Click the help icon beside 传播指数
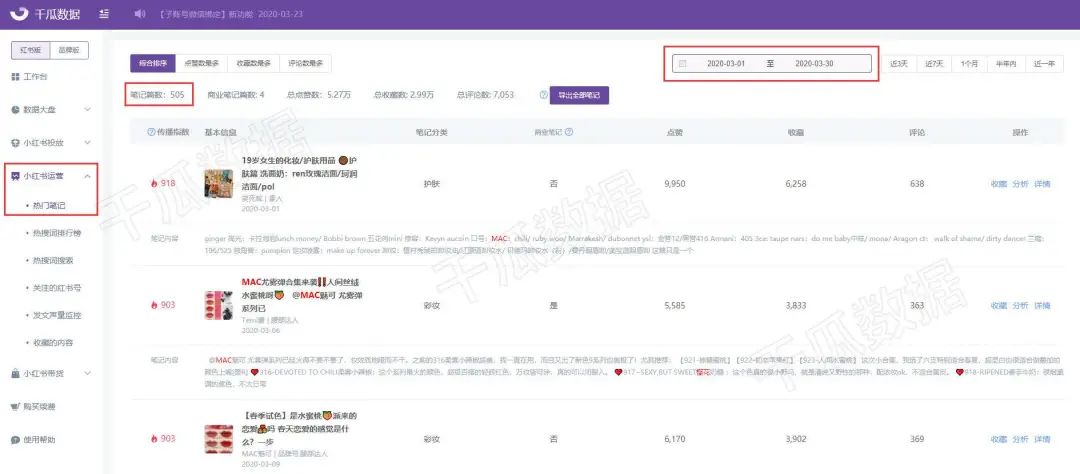Viewport: 1080px width, 474px height. point(151,132)
